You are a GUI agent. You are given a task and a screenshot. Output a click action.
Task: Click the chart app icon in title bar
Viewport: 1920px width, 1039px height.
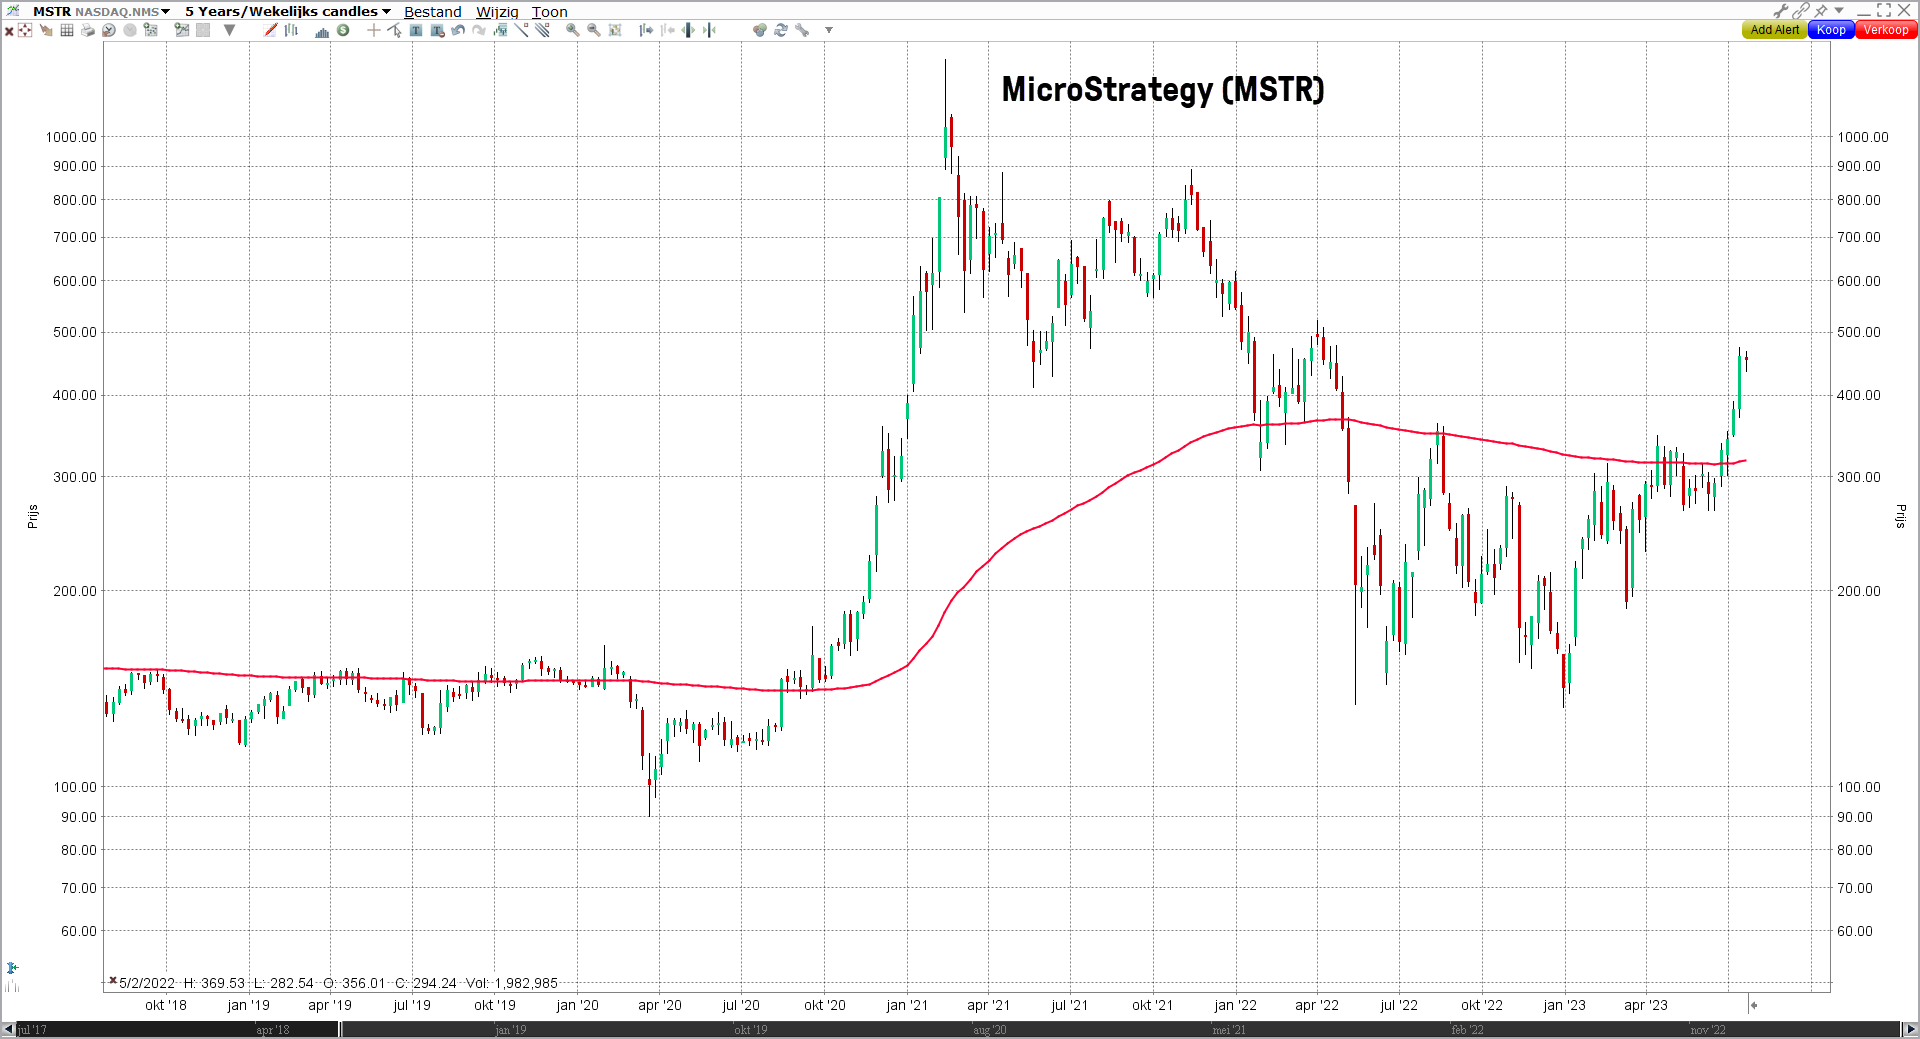coord(13,10)
